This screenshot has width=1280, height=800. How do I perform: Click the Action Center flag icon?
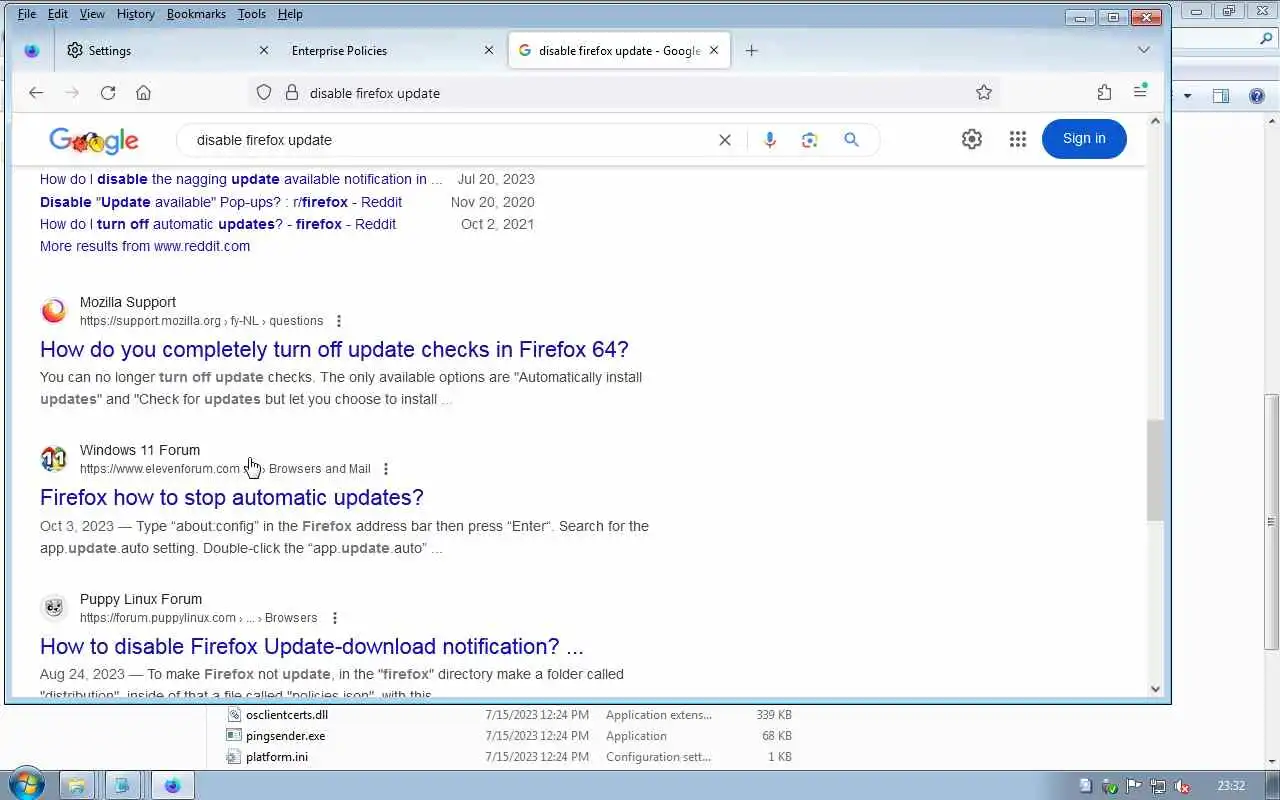point(1134,786)
